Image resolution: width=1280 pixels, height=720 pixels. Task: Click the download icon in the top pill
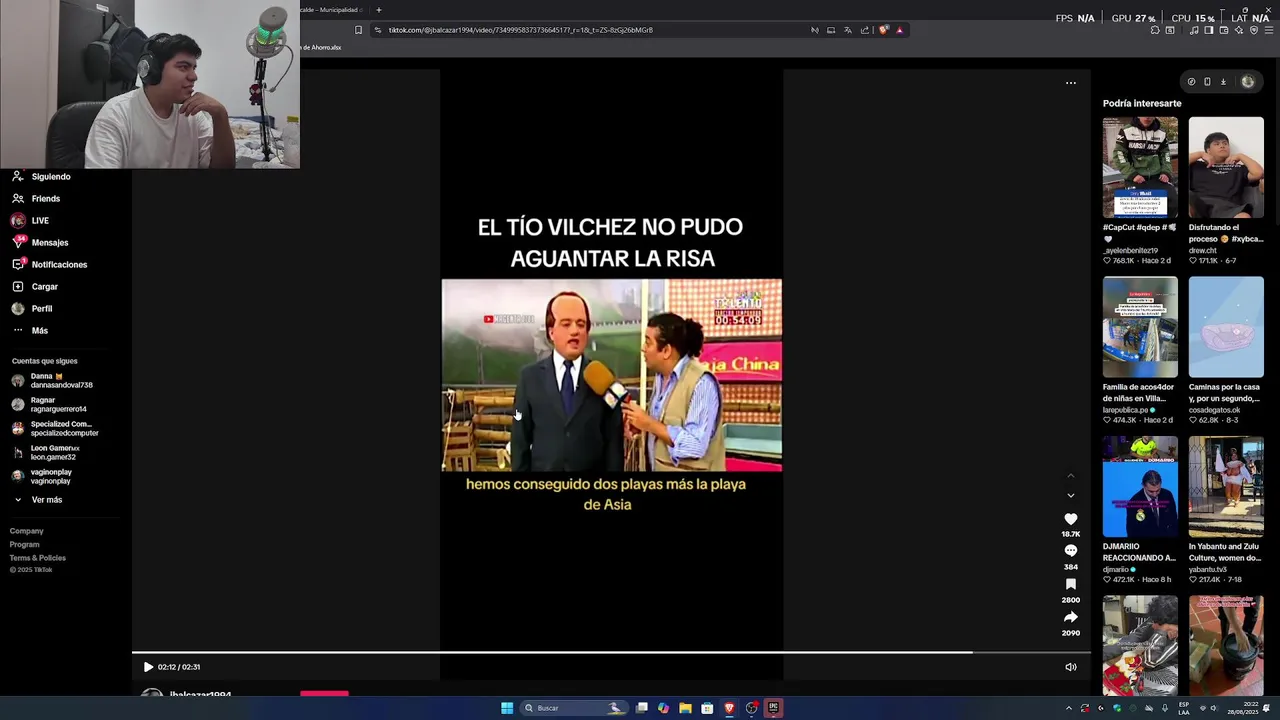[x=1223, y=82]
